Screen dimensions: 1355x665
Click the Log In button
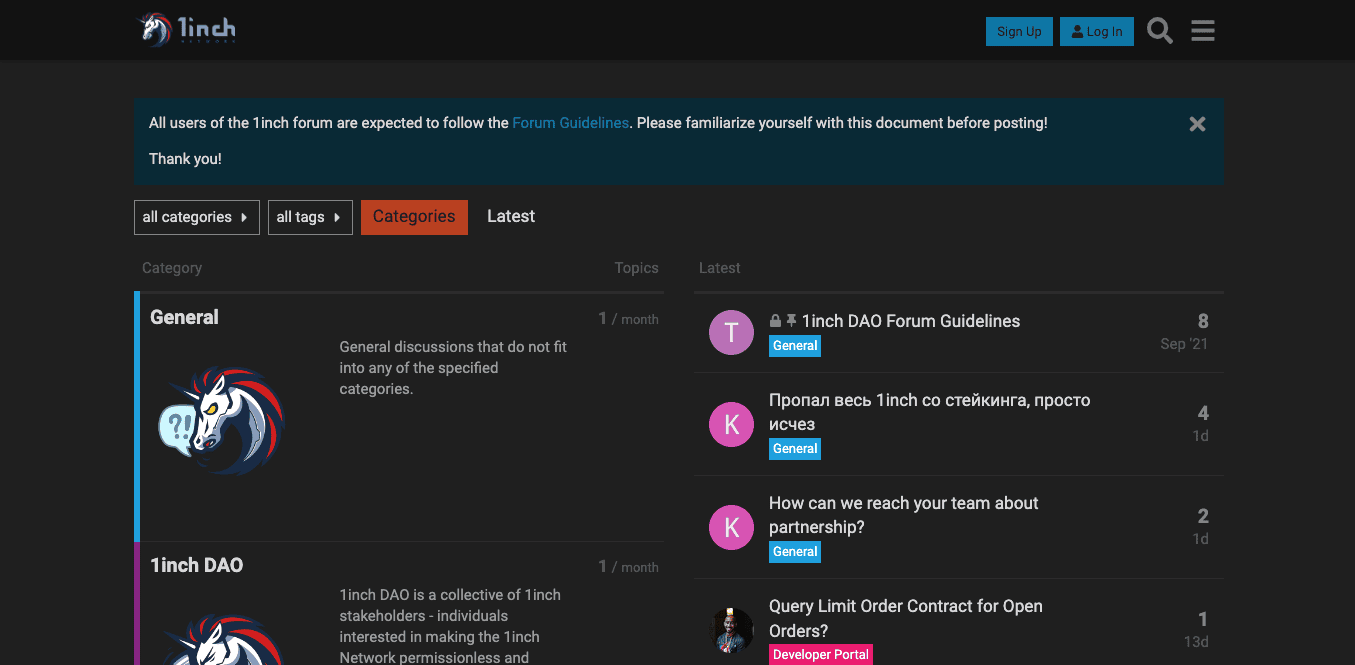1097,31
